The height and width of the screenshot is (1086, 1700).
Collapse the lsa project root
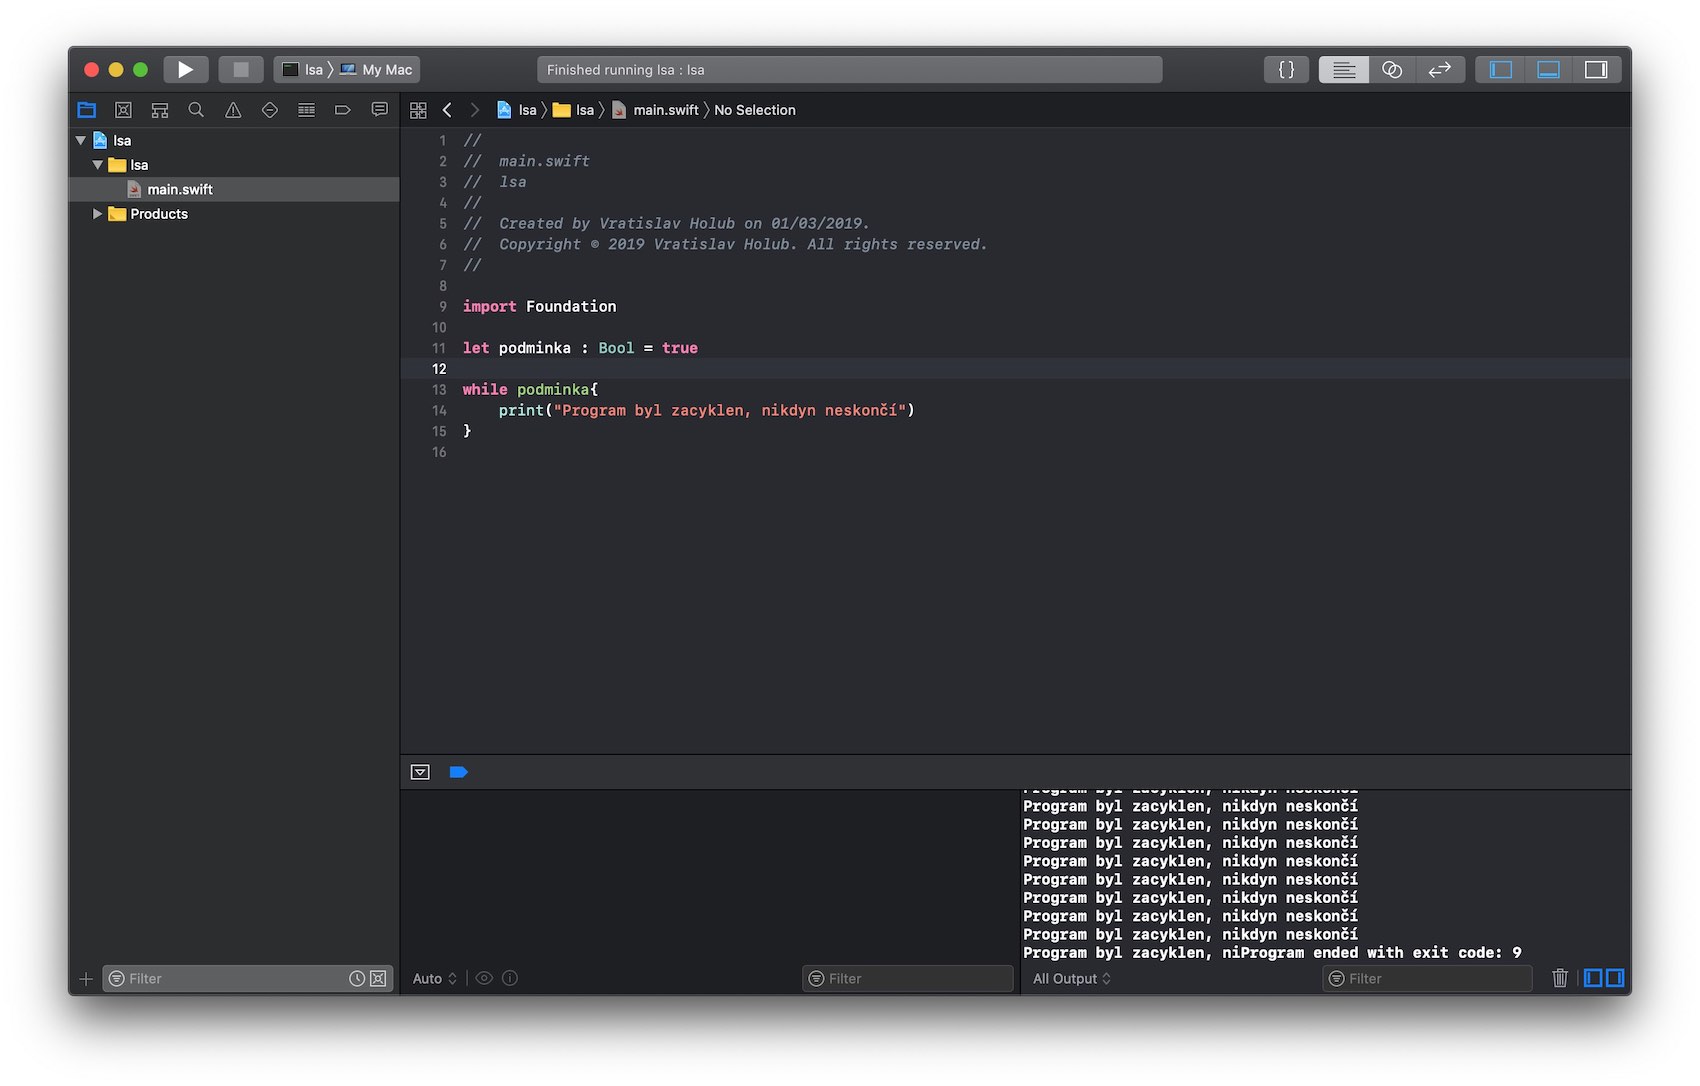point(81,141)
